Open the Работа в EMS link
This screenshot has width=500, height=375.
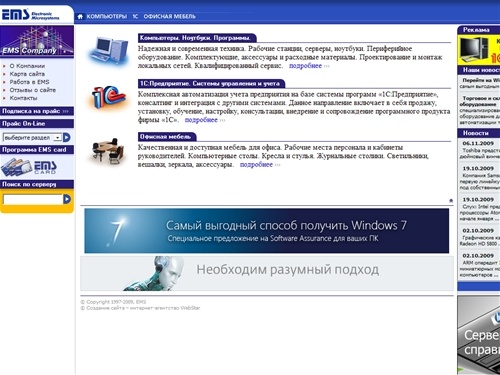29,82
